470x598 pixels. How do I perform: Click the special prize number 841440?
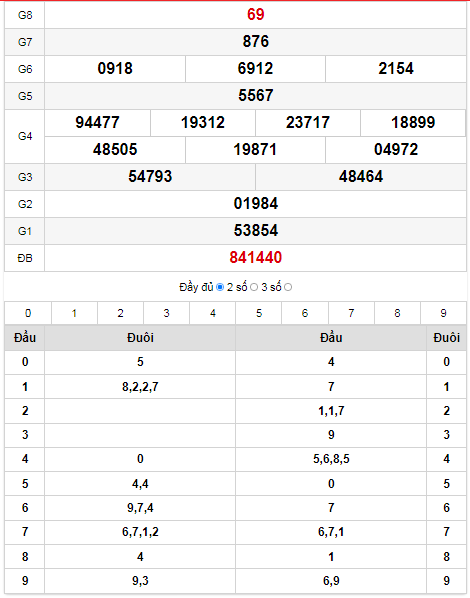pos(256,258)
